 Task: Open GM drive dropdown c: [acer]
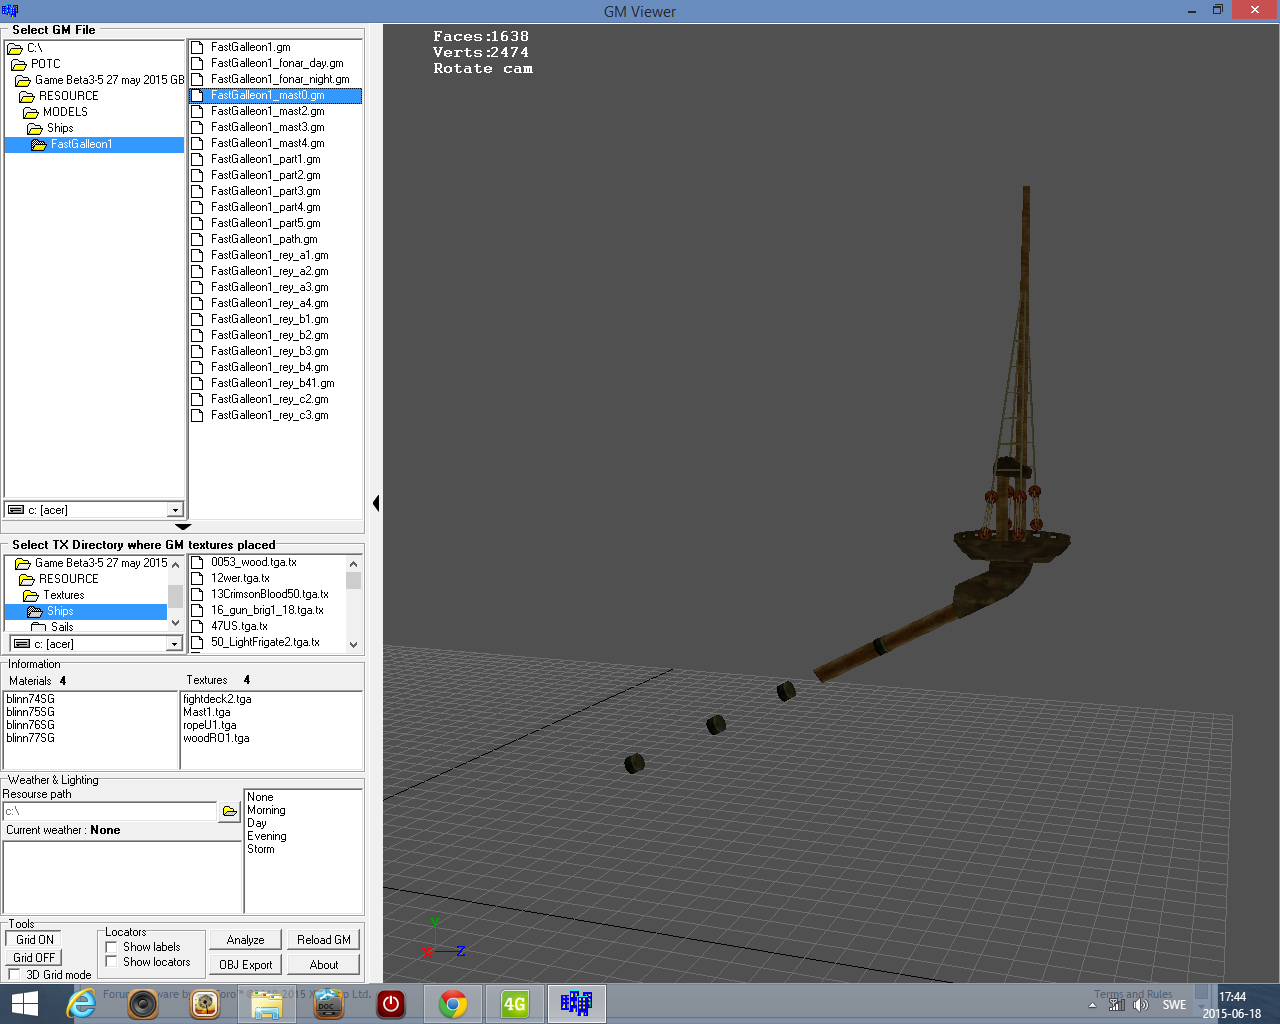coord(175,510)
